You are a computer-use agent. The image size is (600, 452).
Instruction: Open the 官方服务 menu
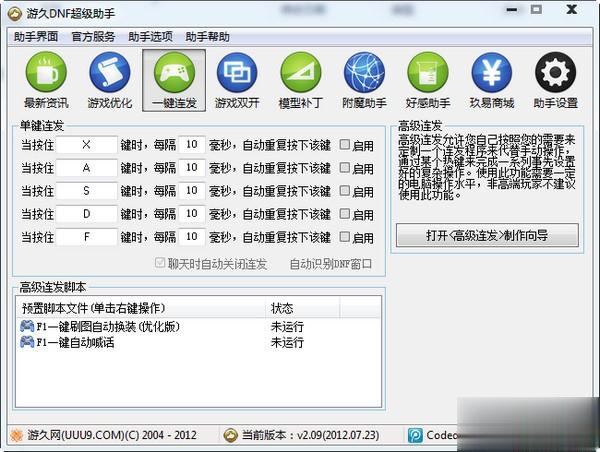tap(93, 37)
